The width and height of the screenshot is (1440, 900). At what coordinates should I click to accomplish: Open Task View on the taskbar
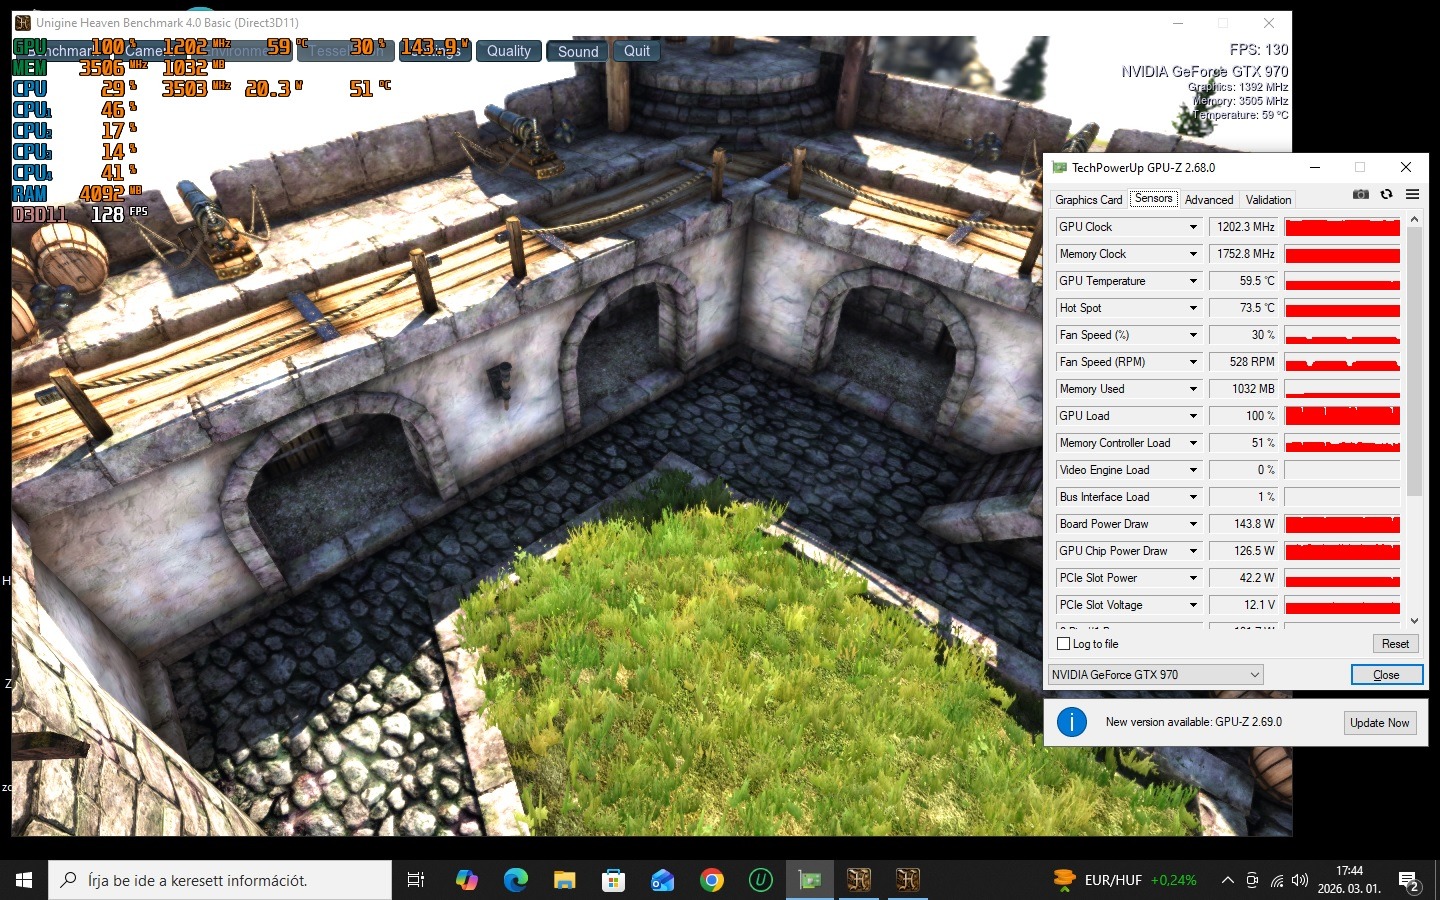tap(416, 880)
